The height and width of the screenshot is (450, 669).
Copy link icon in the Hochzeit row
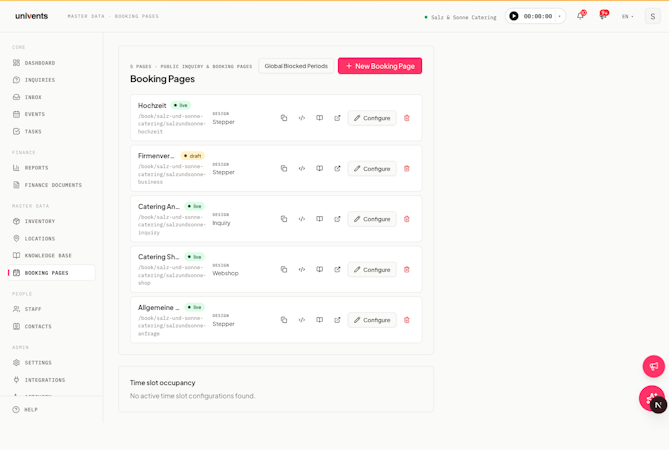tap(284, 118)
